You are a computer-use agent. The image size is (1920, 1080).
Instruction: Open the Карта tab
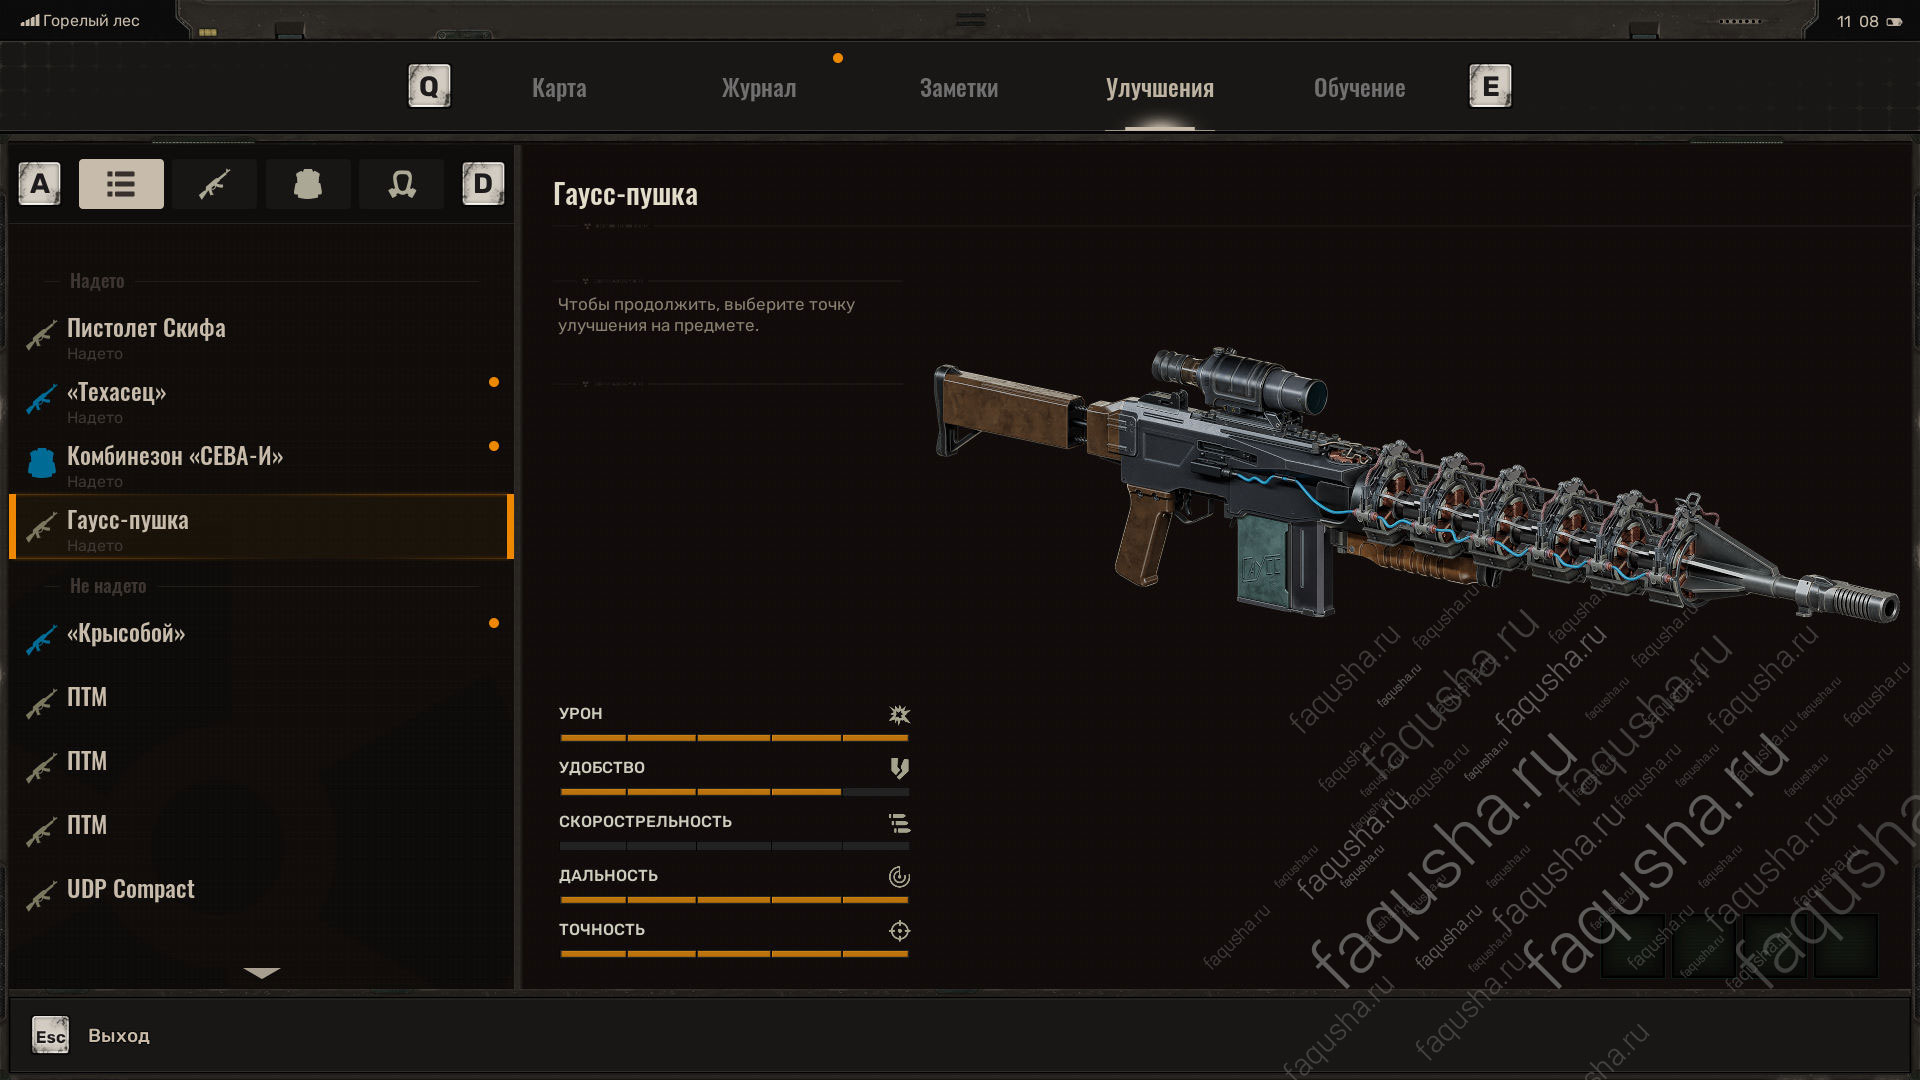pos(559,88)
